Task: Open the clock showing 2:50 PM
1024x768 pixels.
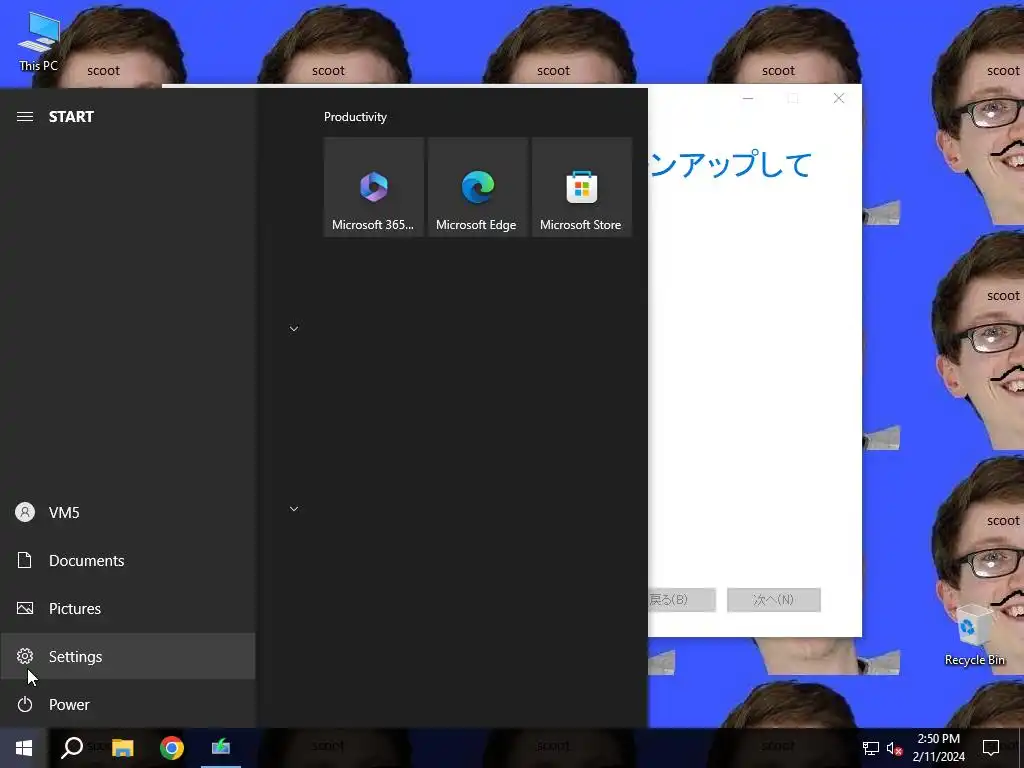Action: pos(938,748)
